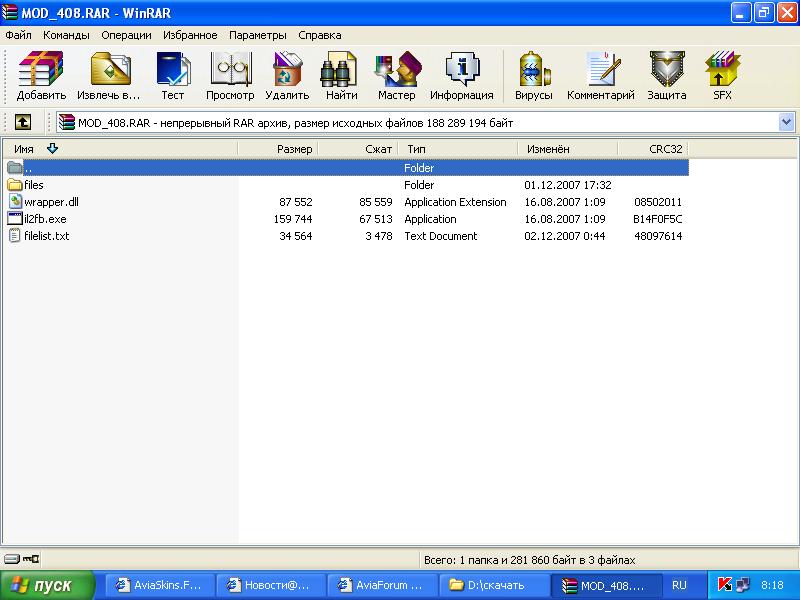This screenshot has height=600, width=800.
Task: Click the SFX archive conversion icon
Action: pyautogui.click(x=722, y=76)
